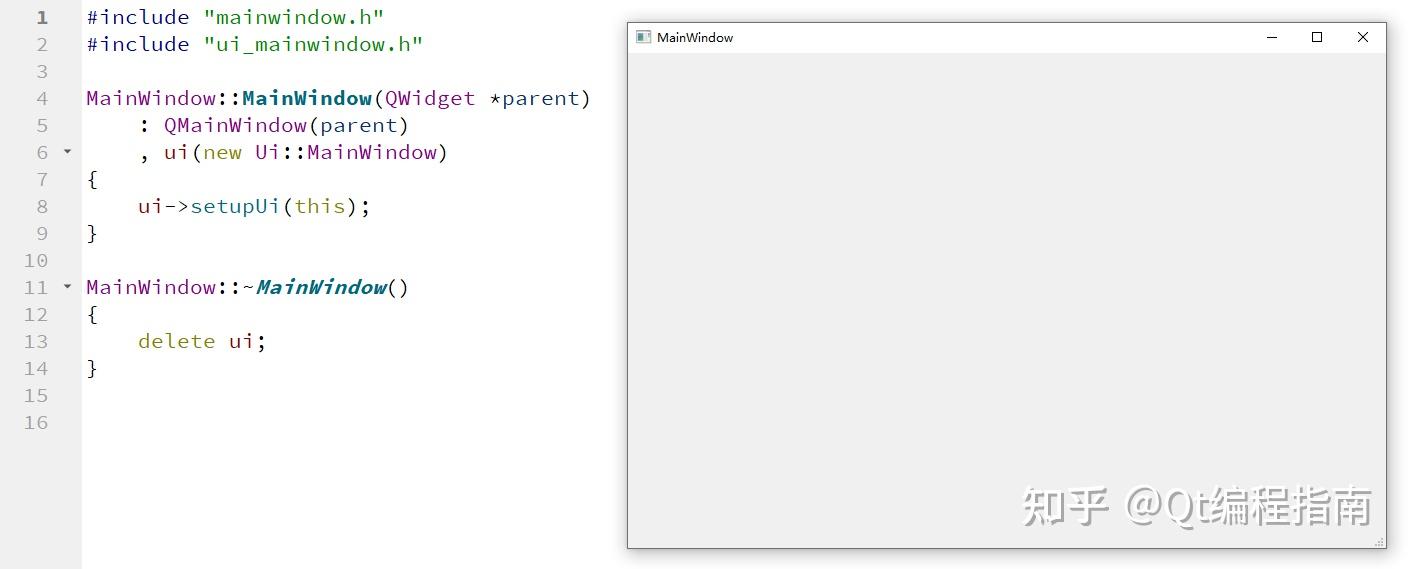
Task: Select line number 16 in the gutter
Action: [x=36, y=422]
